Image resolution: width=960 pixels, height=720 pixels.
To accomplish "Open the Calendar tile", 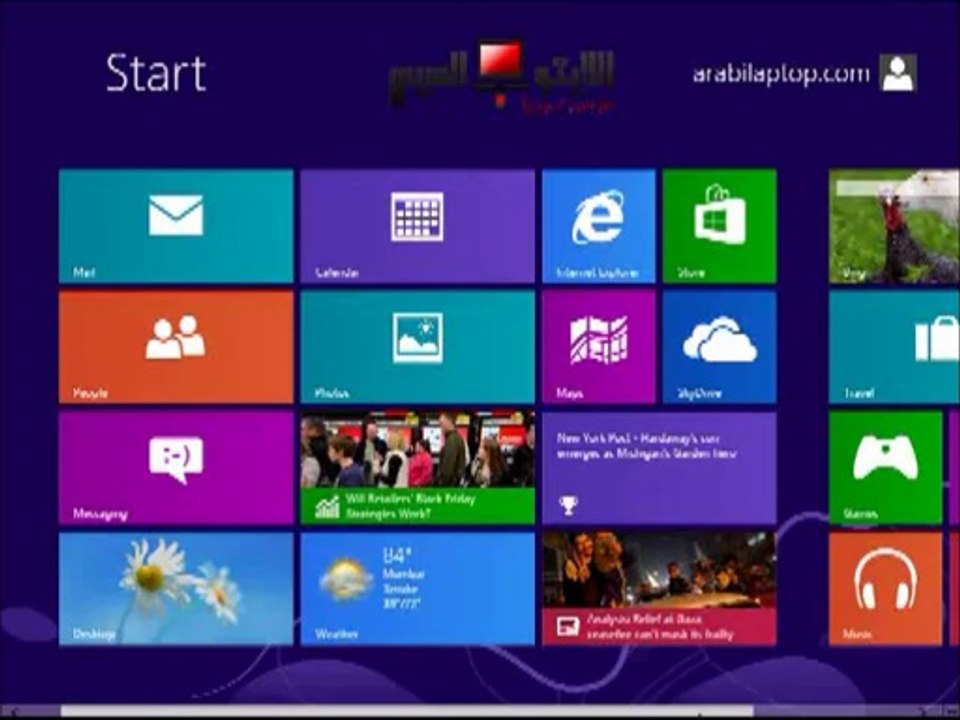I will pyautogui.click(x=417, y=226).
